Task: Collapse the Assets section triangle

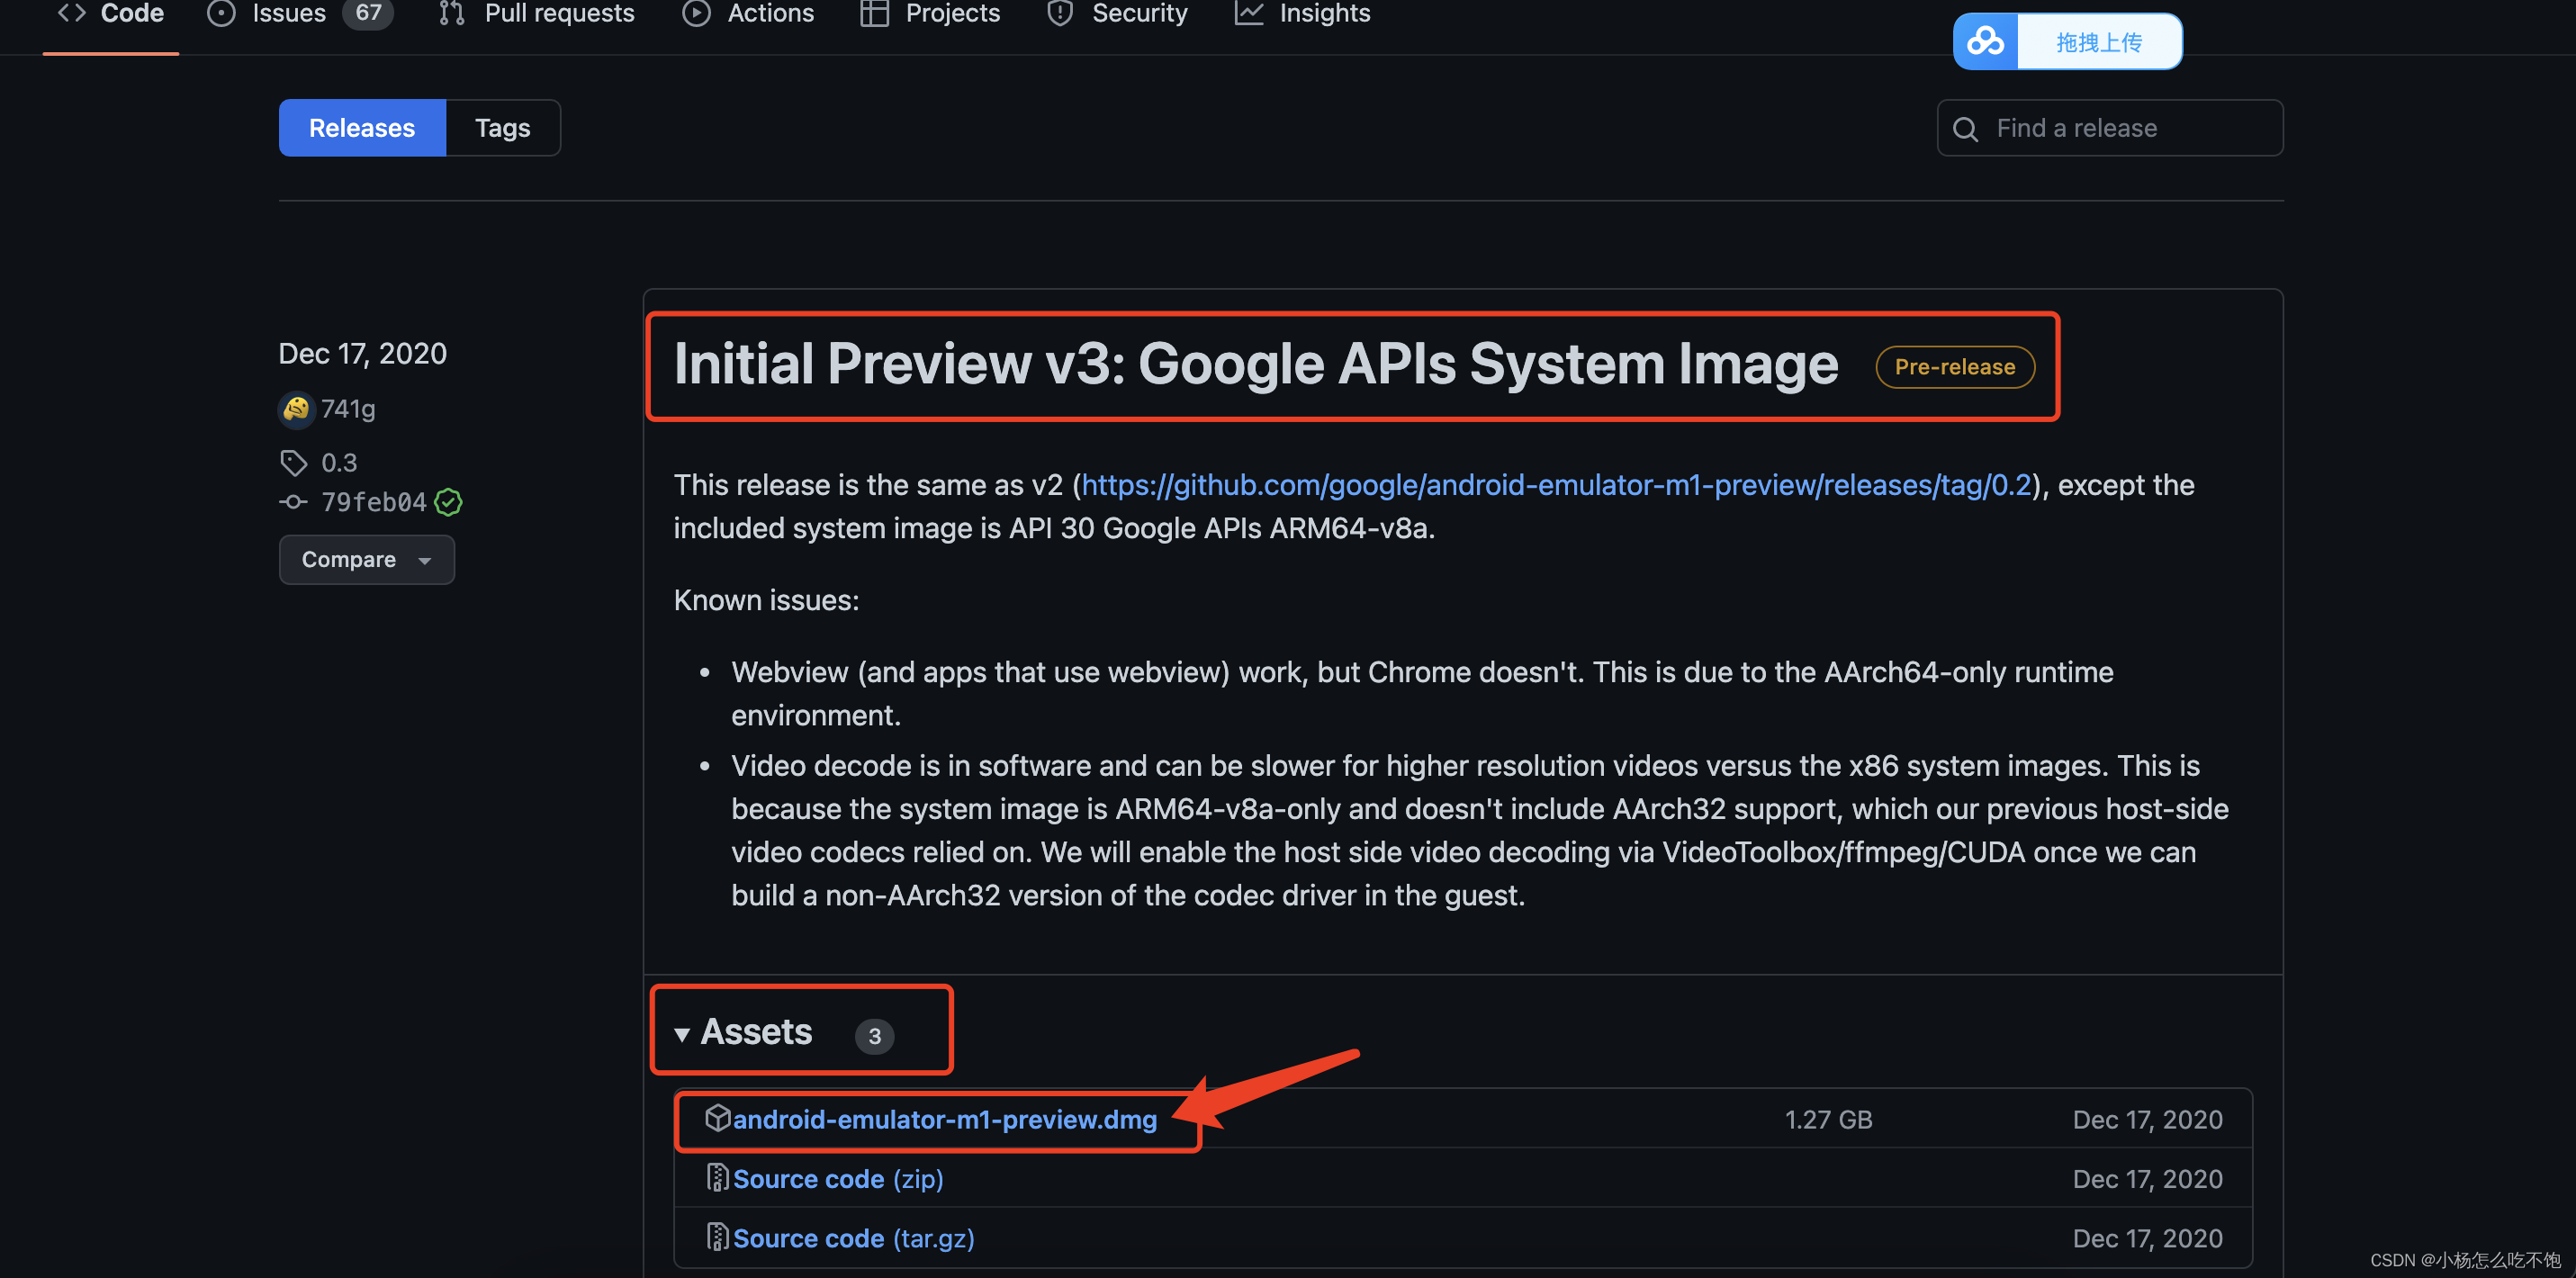Action: [682, 1034]
